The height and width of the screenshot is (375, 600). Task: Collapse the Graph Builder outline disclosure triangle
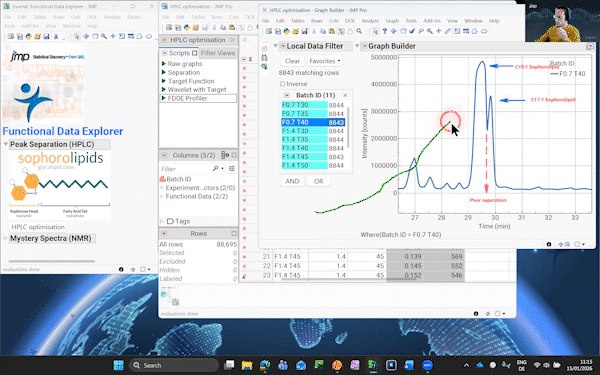[357, 46]
